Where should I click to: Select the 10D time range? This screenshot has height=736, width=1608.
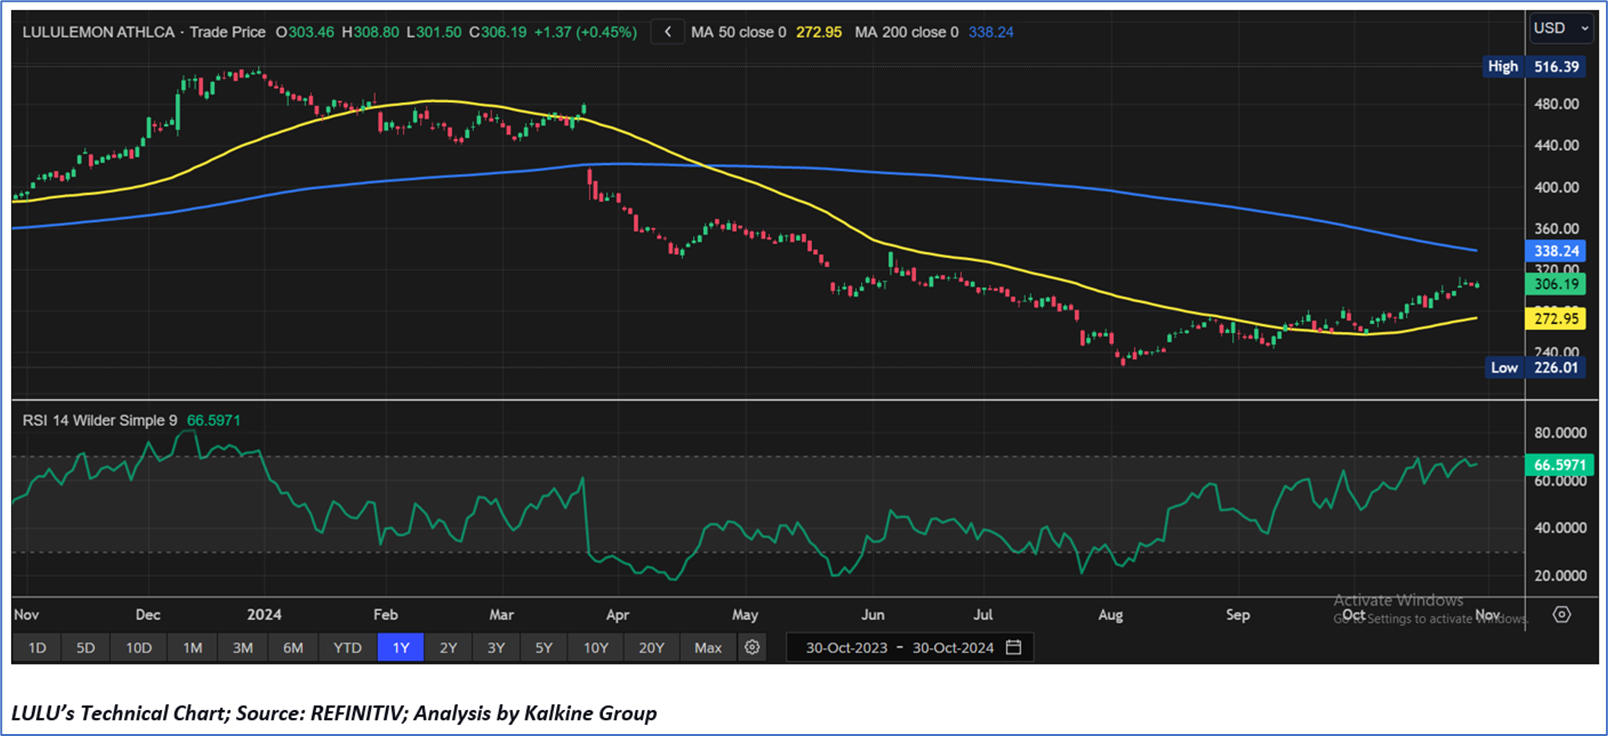pos(139,648)
